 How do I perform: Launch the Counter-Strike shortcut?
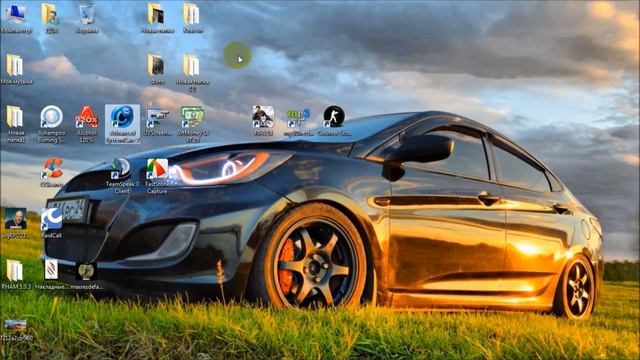(334, 121)
